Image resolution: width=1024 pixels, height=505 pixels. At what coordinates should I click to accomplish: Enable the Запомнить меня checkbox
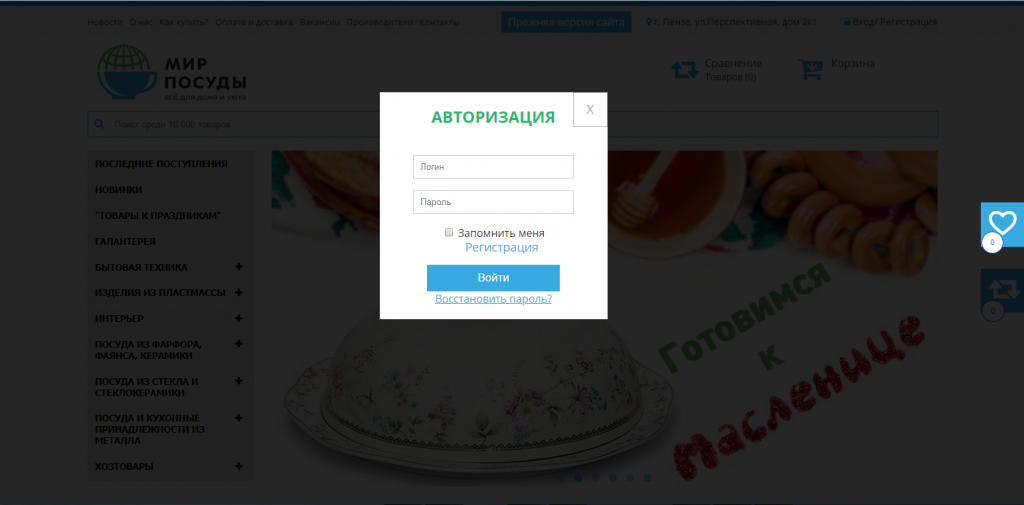click(449, 232)
